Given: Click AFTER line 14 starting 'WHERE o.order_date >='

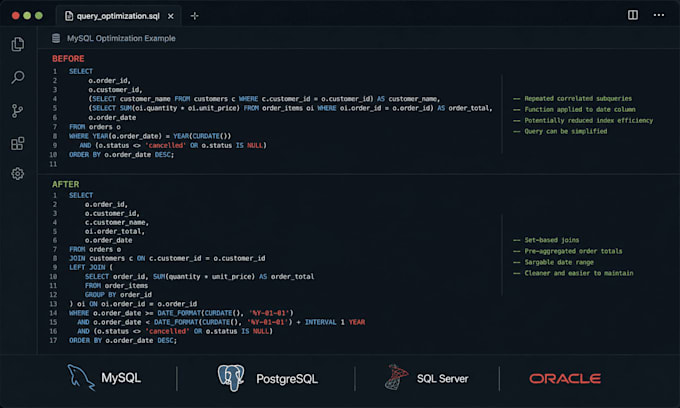Looking at the screenshot, I should coord(181,313).
